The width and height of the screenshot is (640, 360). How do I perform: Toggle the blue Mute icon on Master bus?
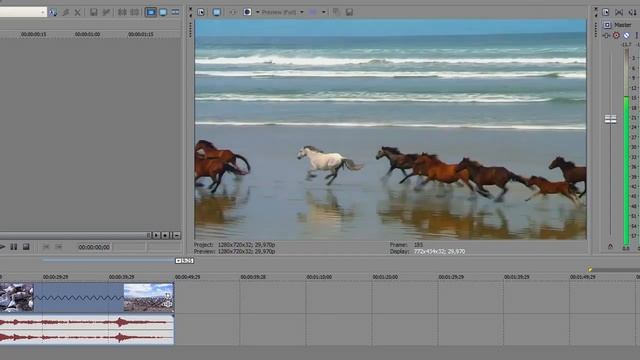(x=627, y=36)
